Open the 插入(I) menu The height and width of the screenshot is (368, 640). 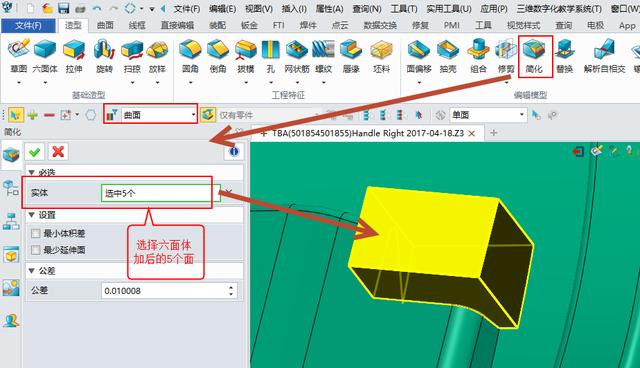click(294, 9)
